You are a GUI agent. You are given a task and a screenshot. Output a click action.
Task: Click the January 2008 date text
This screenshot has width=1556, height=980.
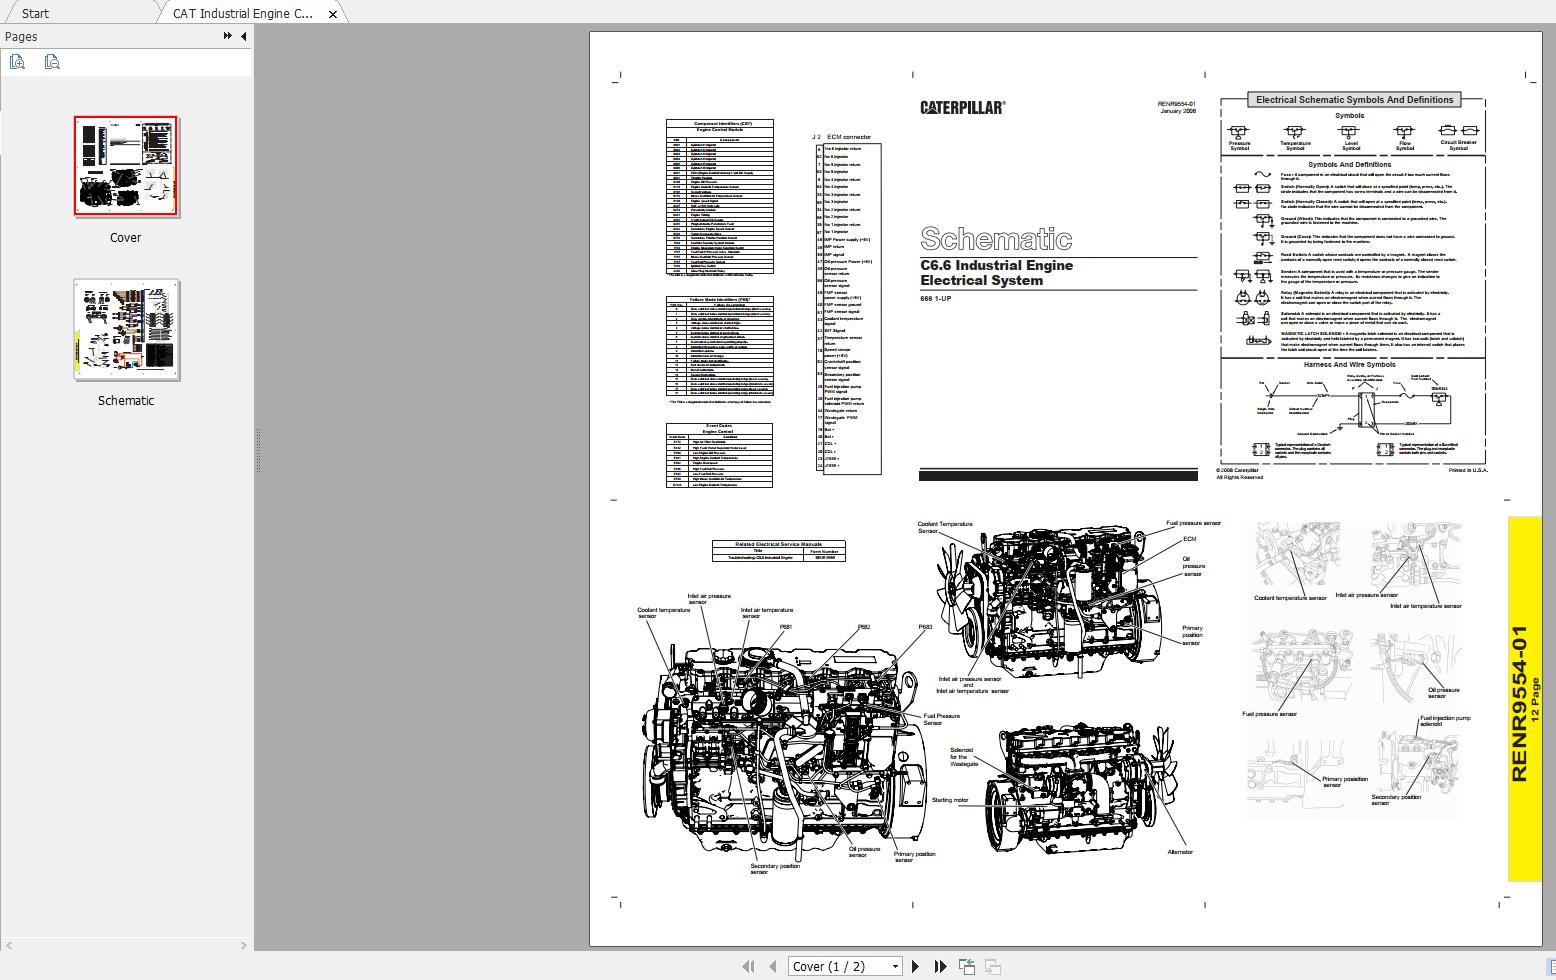[1178, 111]
